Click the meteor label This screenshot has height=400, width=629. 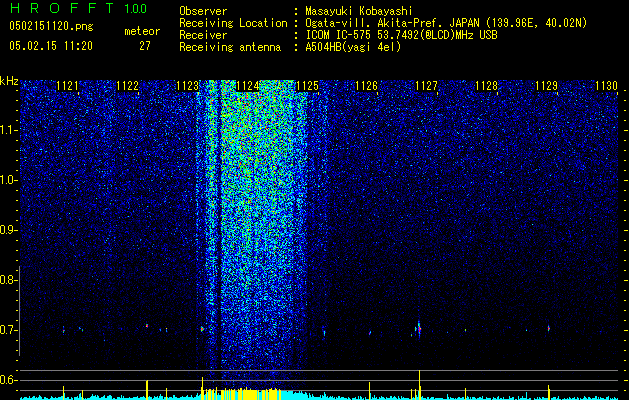(x=142, y=31)
